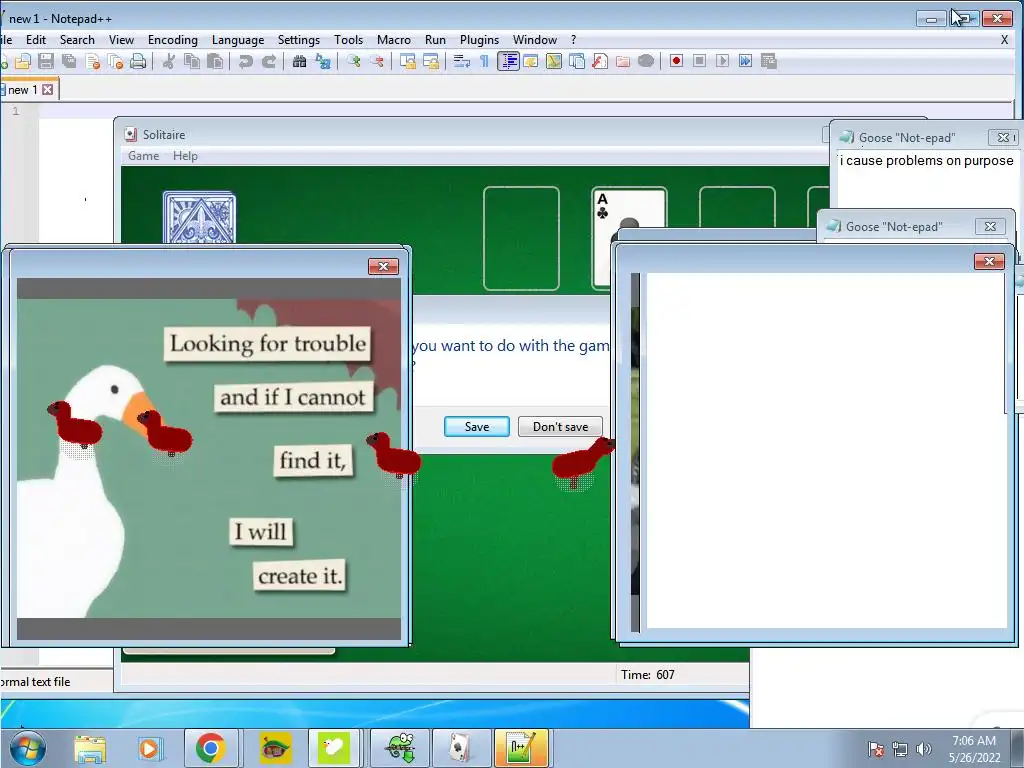1024x768 pixels.
Task: Click the volume speaker tray icon
Action: pos(923,749)
